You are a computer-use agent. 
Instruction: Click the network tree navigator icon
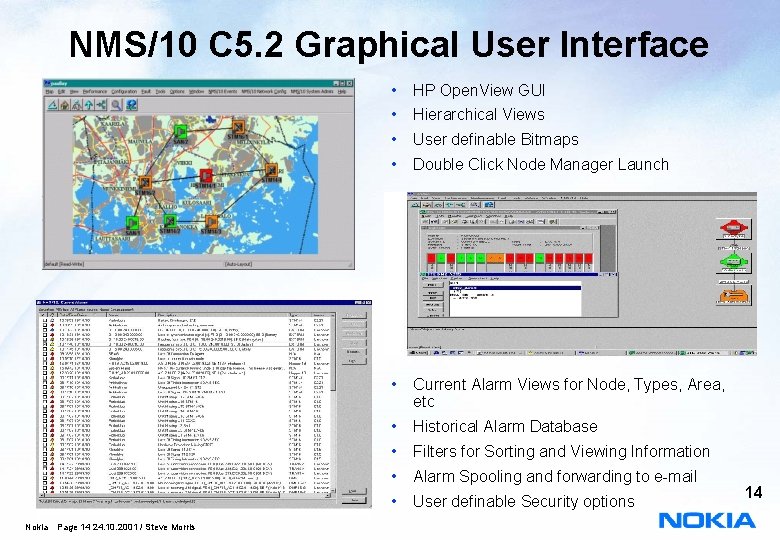(x=101, y=105)
